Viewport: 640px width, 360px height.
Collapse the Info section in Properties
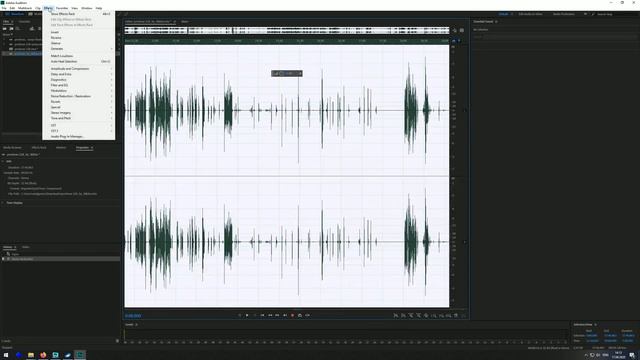tap(3, 161)
